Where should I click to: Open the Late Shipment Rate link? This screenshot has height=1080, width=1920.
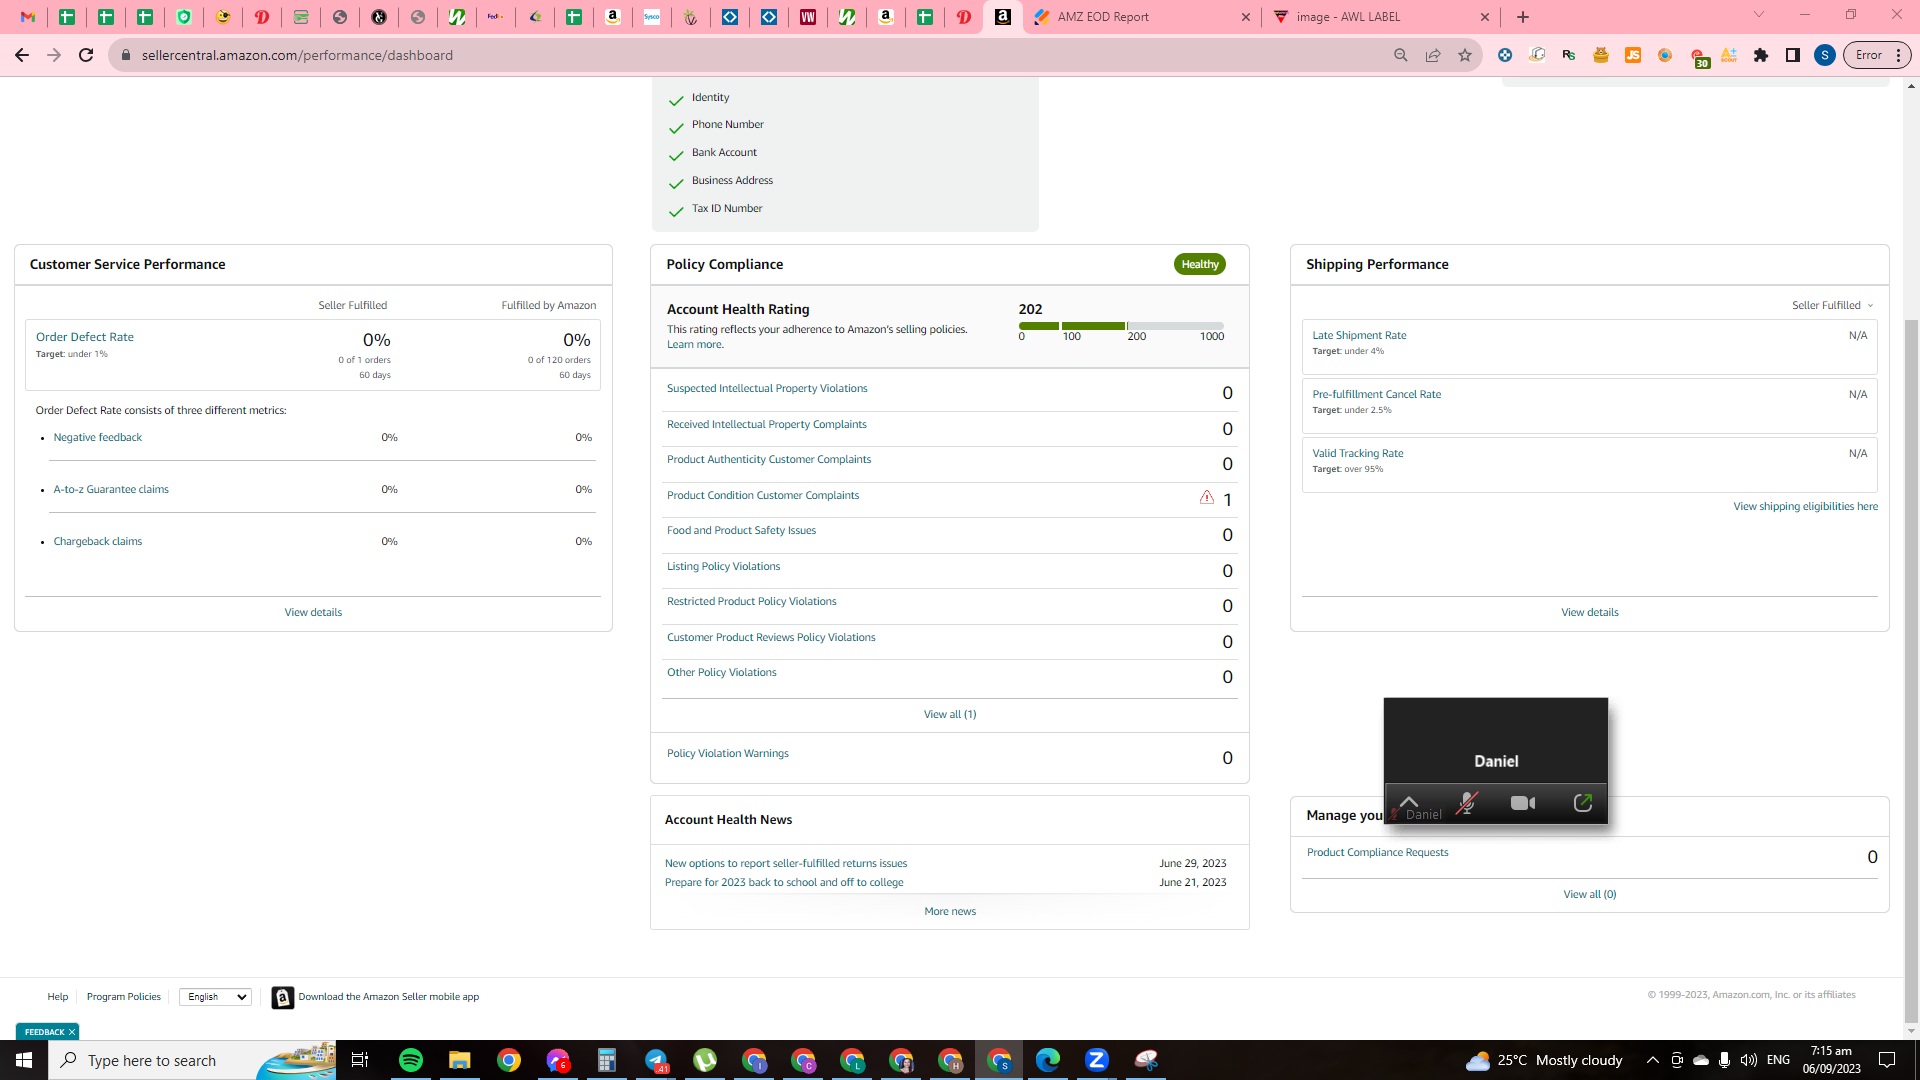(x=1359, y=336)
